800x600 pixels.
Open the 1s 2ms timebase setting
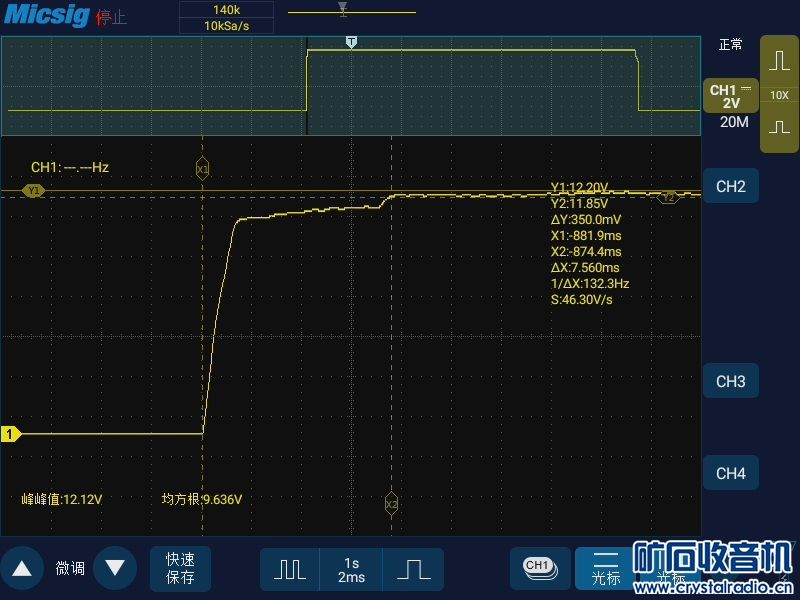click(x=351, y=569)
